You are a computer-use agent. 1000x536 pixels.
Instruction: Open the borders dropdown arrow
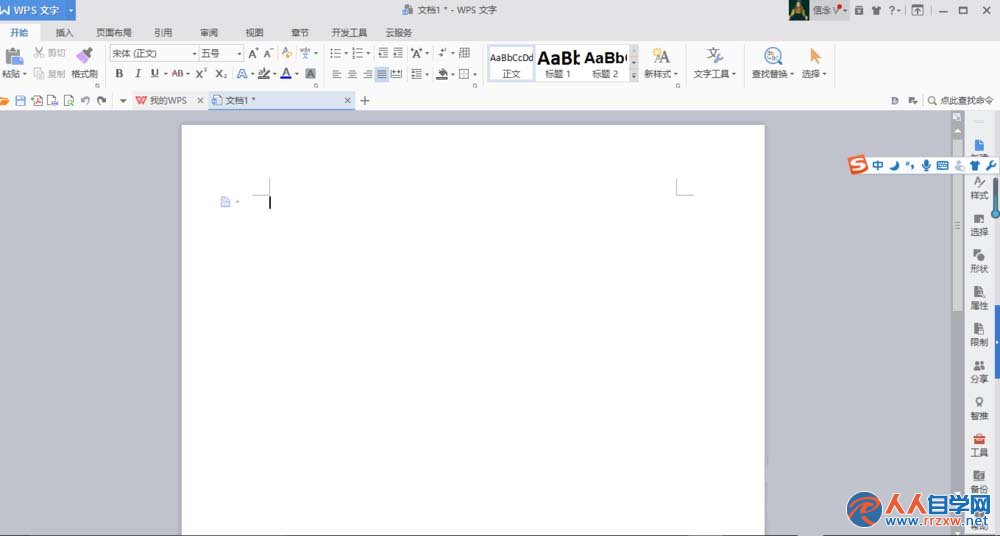point(475,75)
